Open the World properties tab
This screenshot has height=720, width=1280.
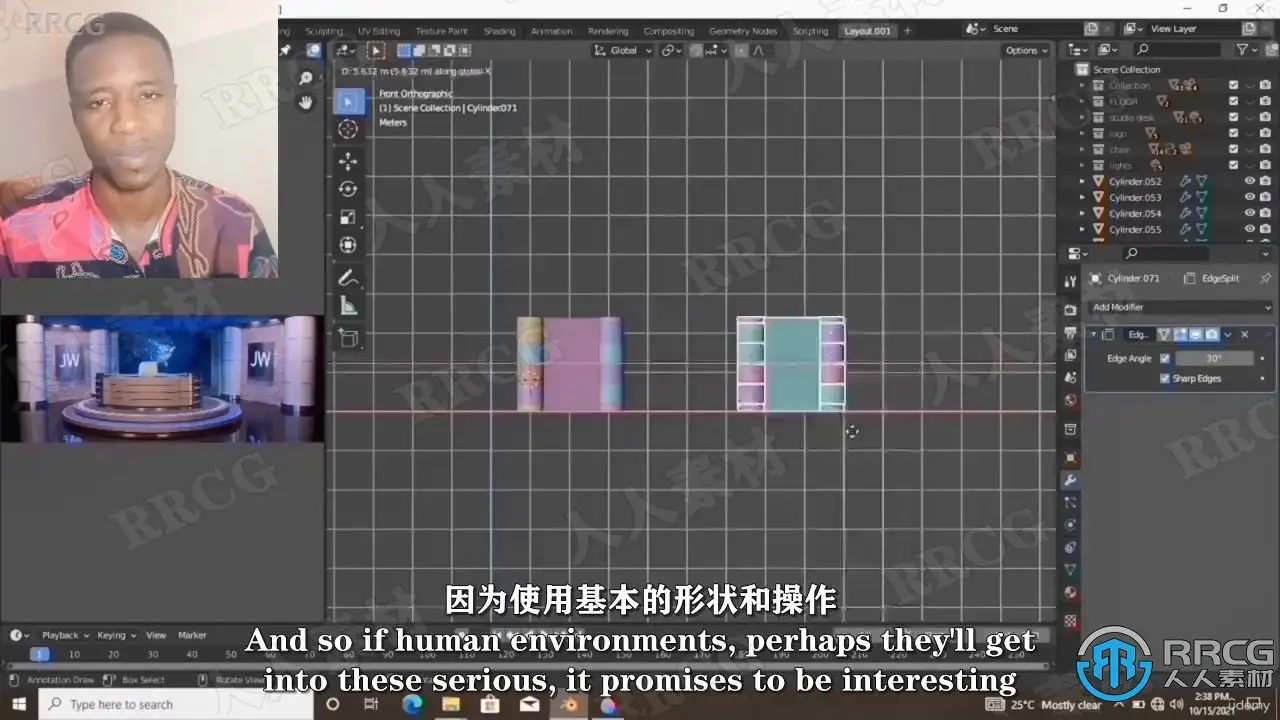pos(1071,402)
